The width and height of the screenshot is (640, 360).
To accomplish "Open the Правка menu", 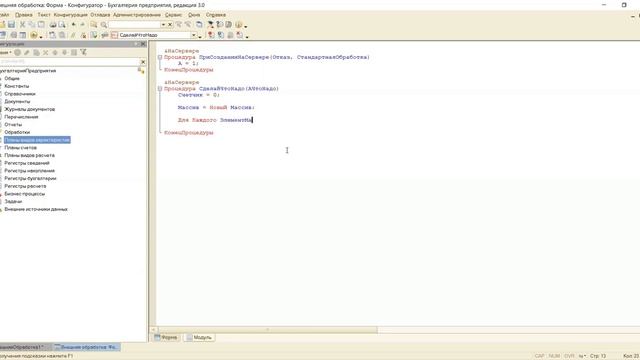I will pos(24,15).
